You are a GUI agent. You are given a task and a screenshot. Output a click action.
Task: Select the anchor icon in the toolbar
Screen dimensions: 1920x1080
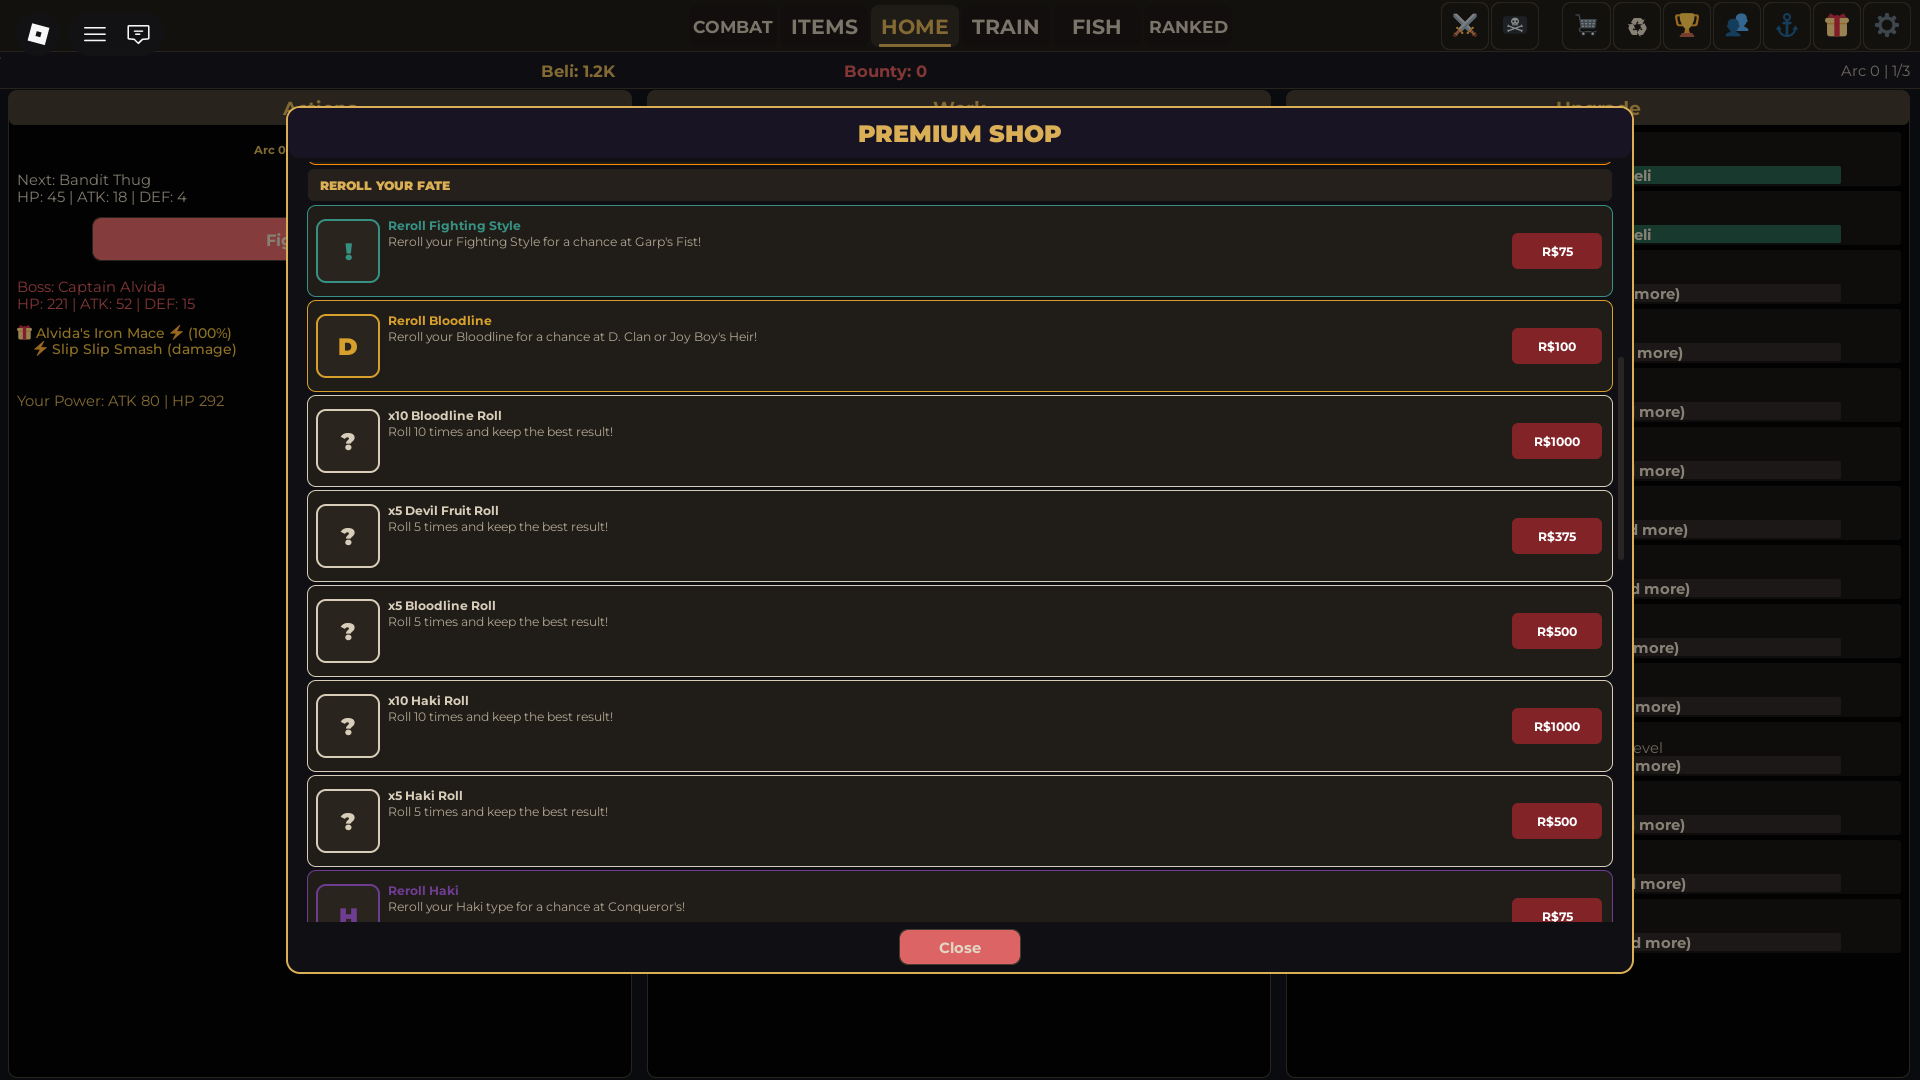(1787, 26)
